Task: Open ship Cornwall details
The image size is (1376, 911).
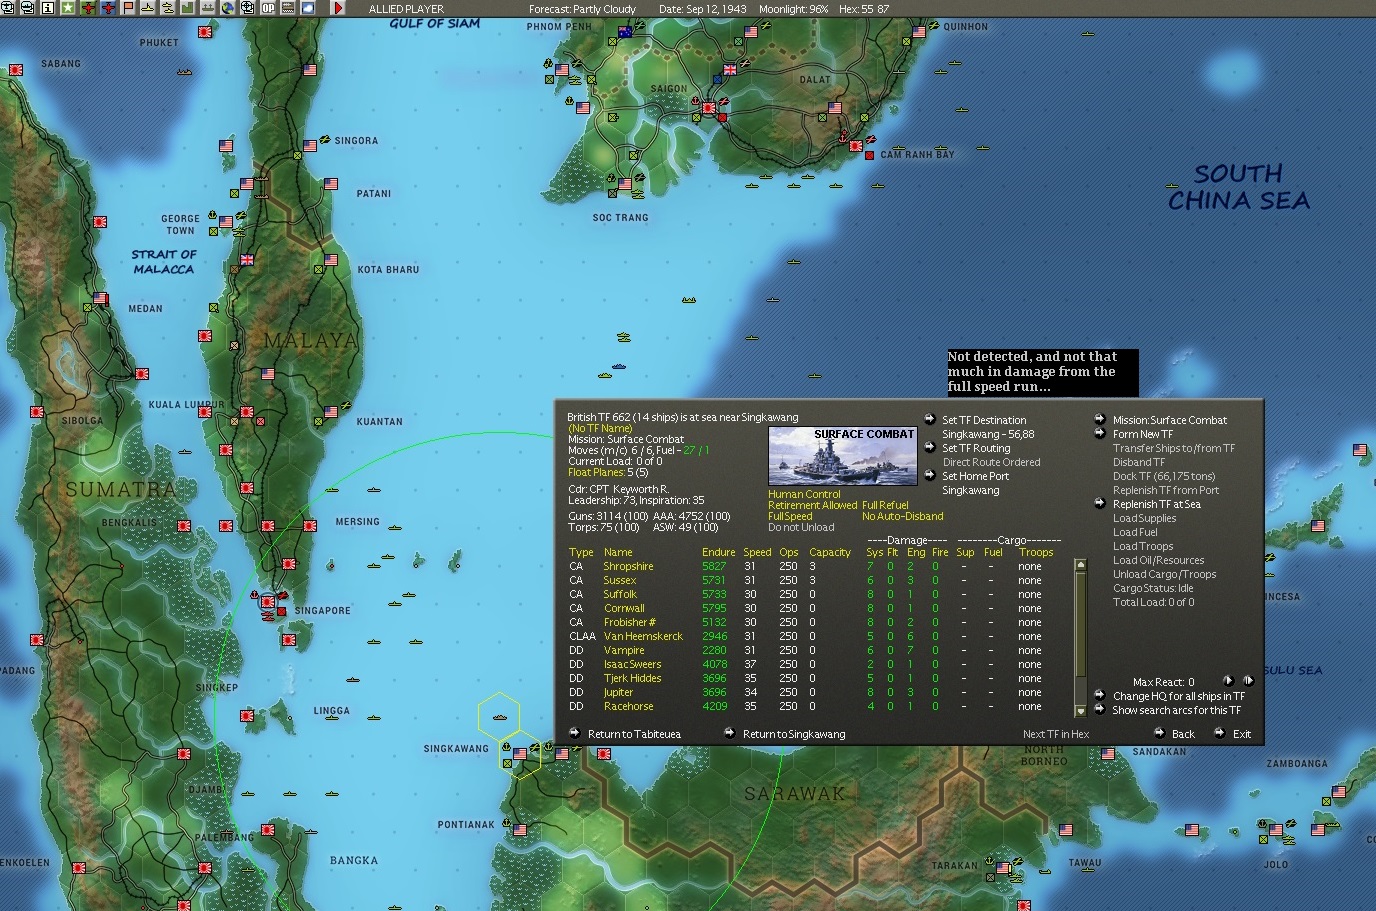Action: pyautogui.click(x=624, y=608)
